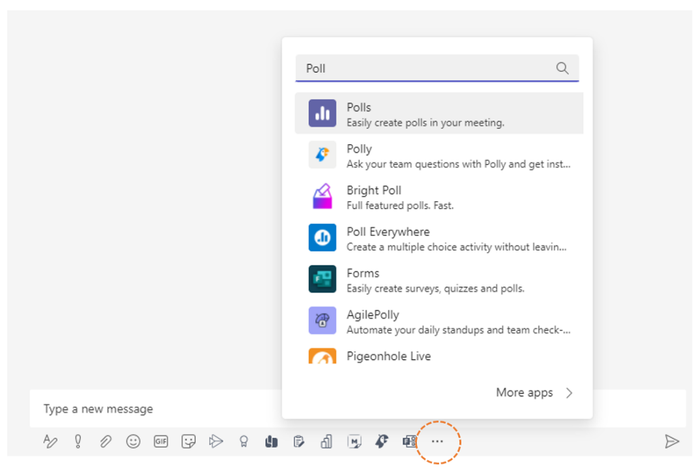
Task: Click the bar chart app icon in toolbar
Action: (x=326, y=441)
